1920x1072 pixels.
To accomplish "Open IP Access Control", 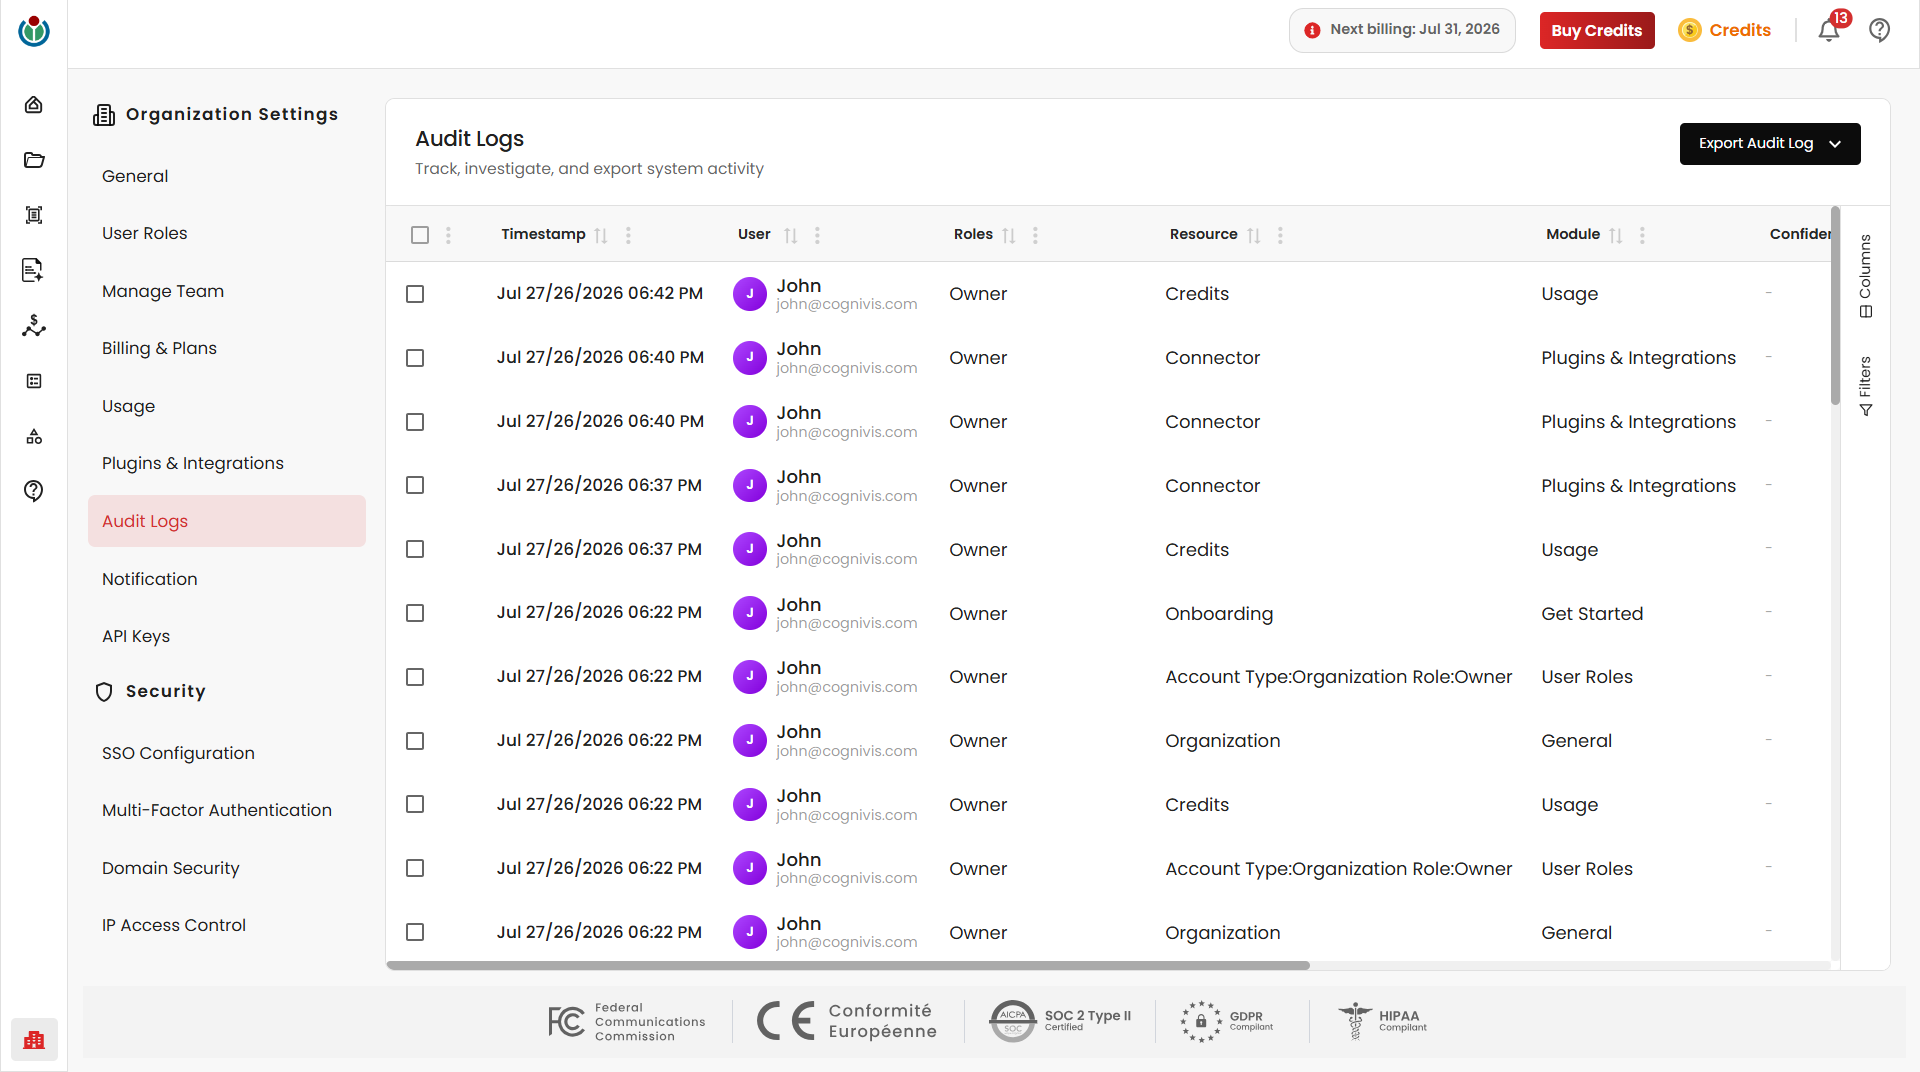I will (174, 925).
